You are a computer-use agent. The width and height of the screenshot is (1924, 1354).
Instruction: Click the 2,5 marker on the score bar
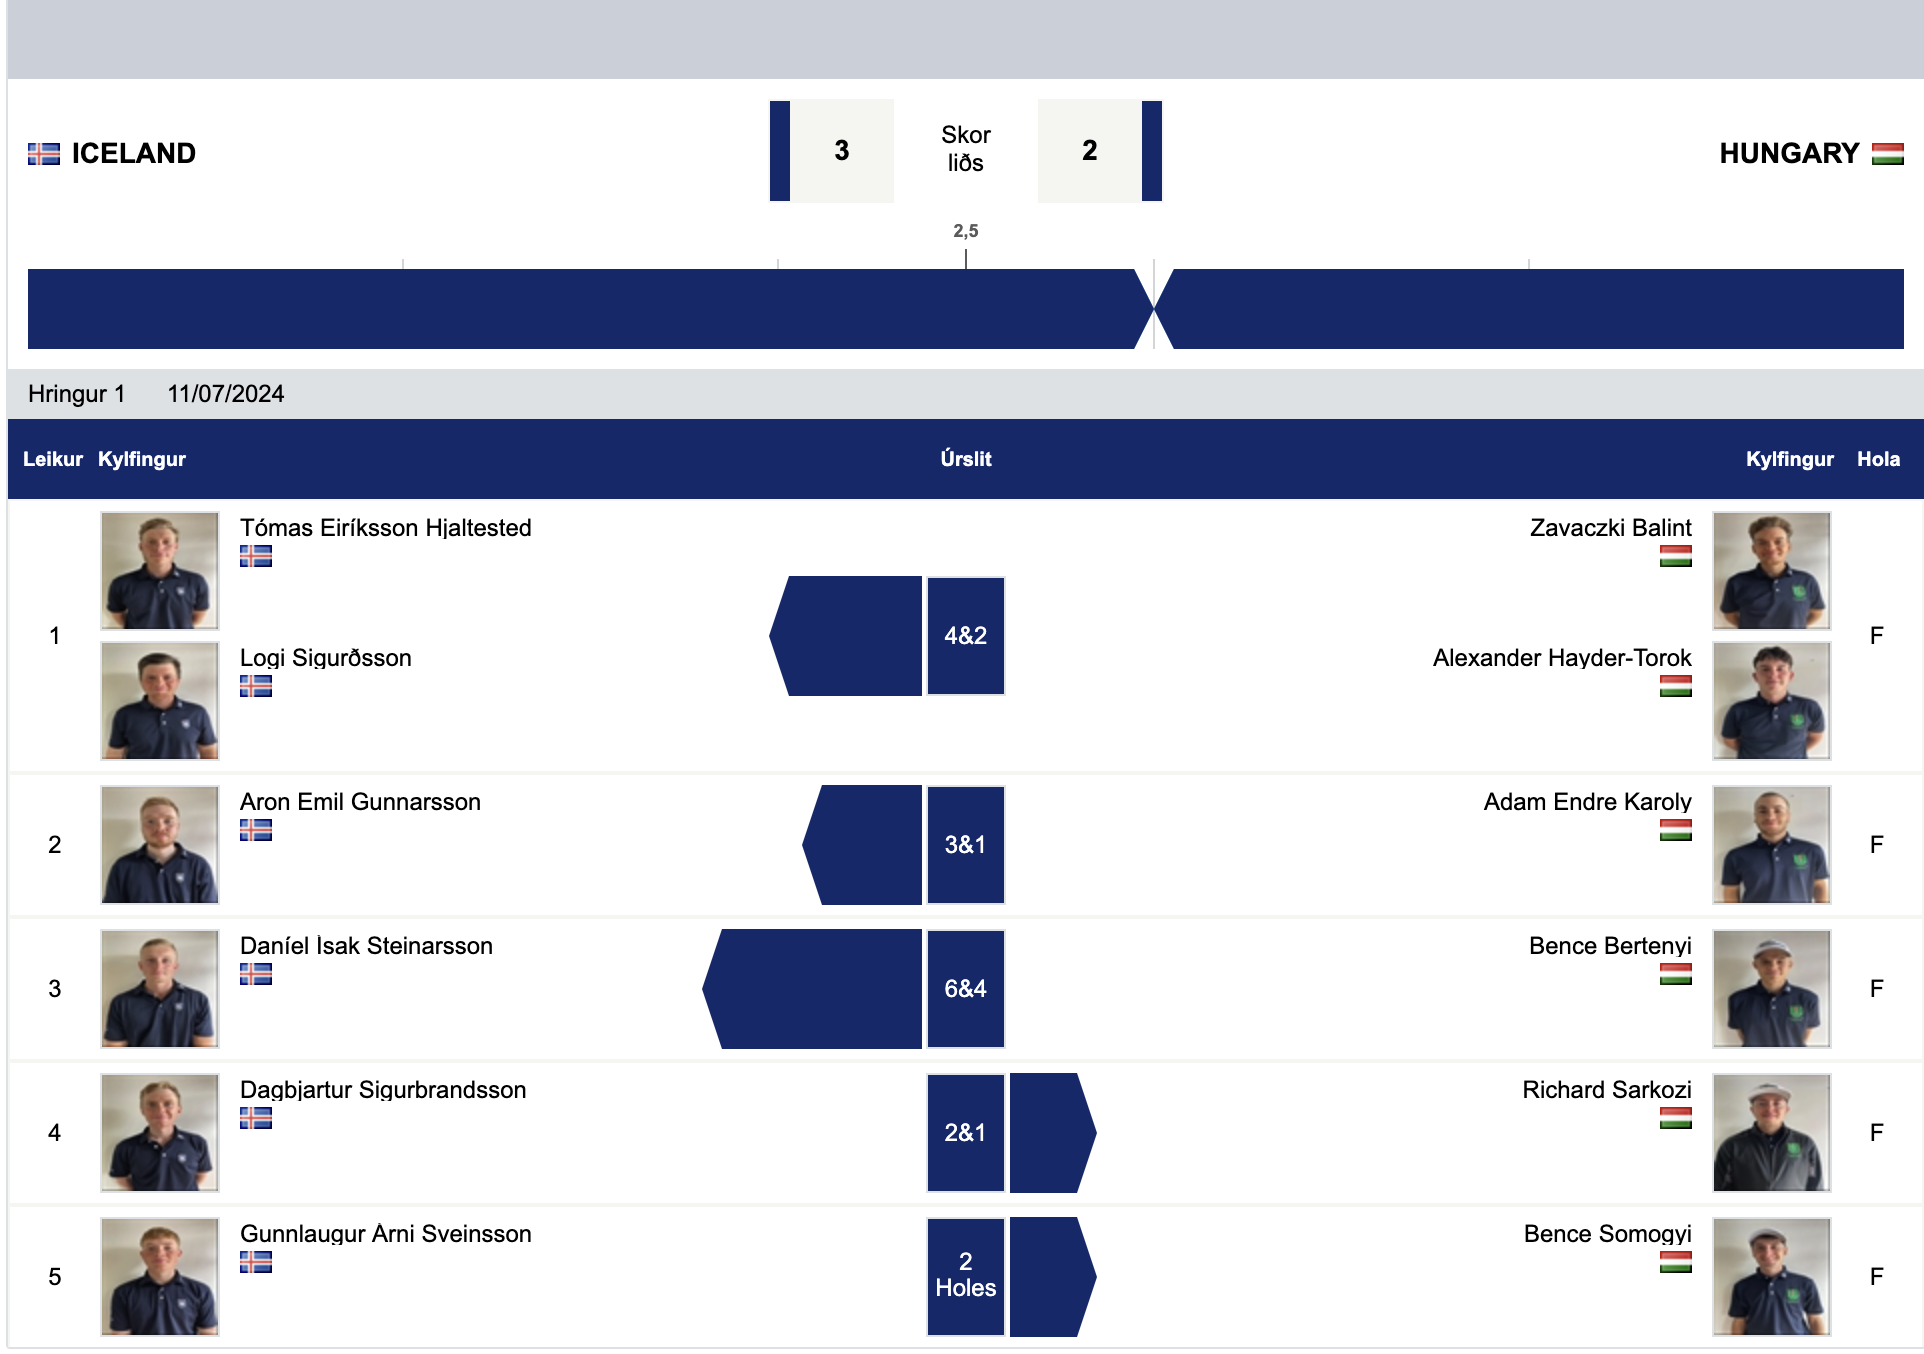[965, 231]
